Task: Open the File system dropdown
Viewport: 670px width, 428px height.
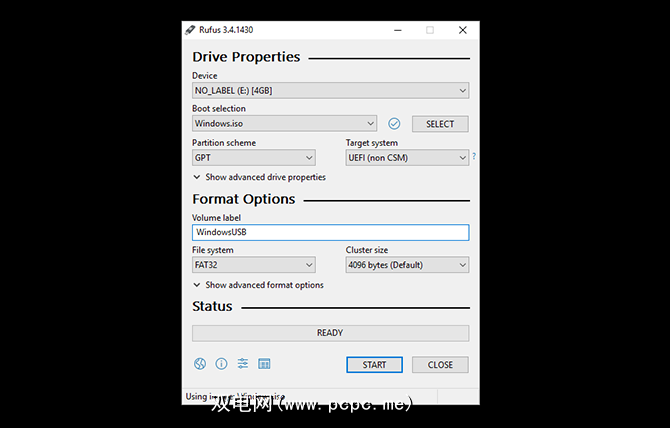Action: [x=254, y=265]
